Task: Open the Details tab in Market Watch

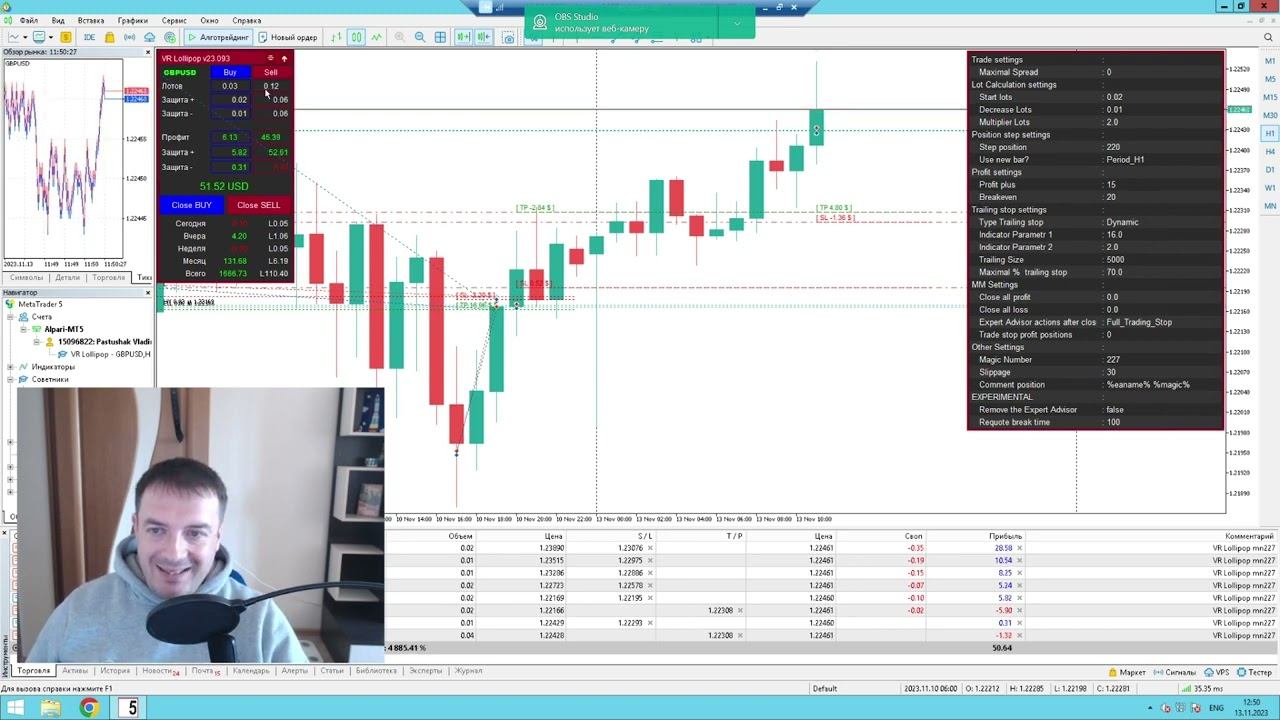Action: (67, 278)
